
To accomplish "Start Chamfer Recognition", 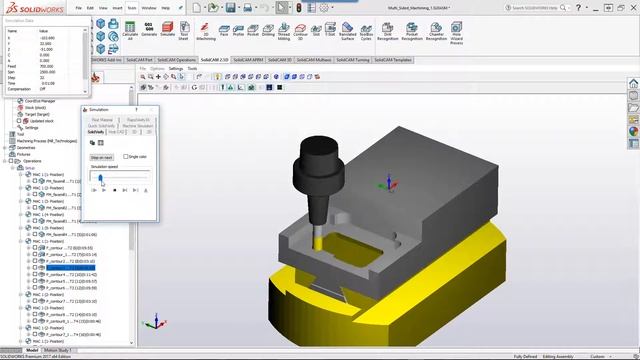I will pos(436,31).
